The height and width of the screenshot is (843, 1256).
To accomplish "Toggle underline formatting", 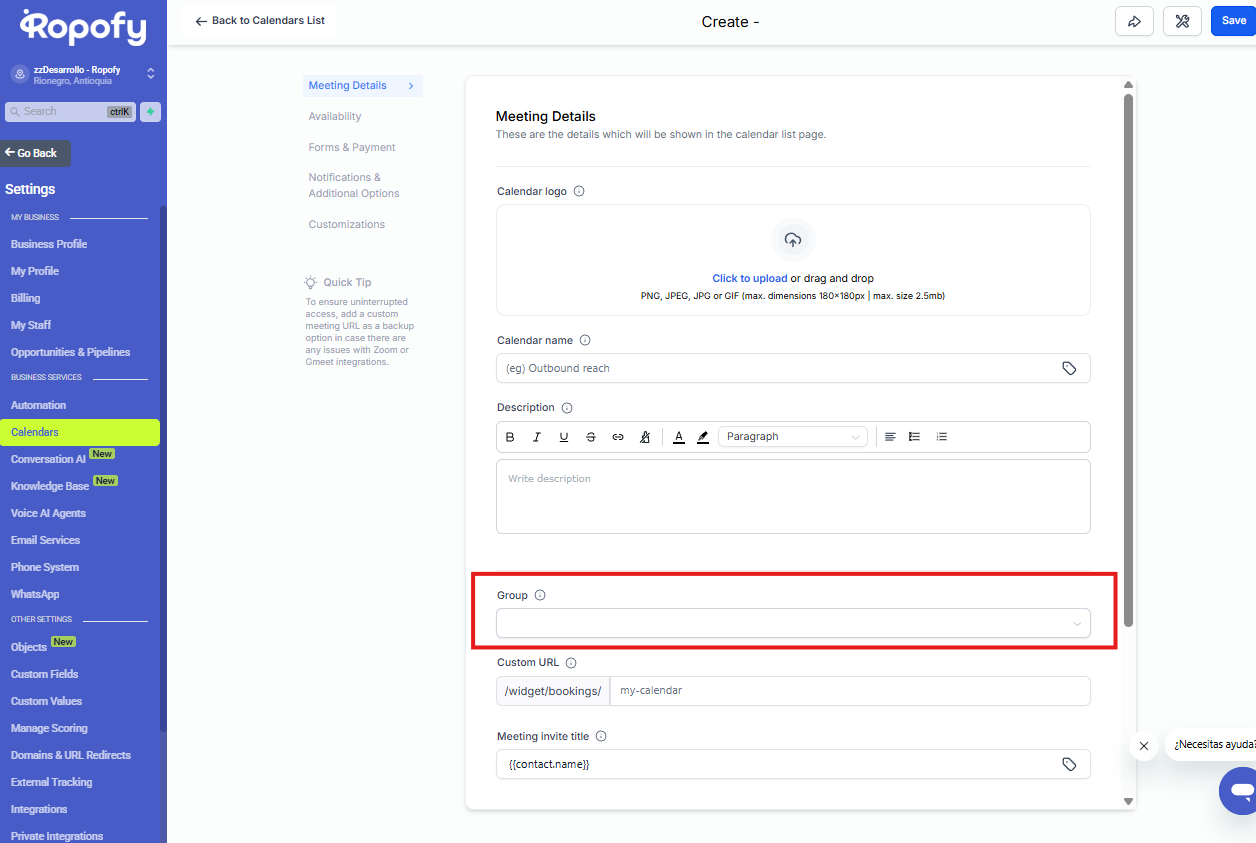I will tap(564, 437).
